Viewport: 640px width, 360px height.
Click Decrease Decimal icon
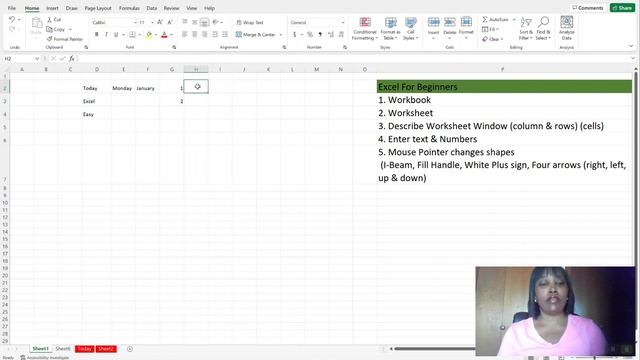[341, 35]
